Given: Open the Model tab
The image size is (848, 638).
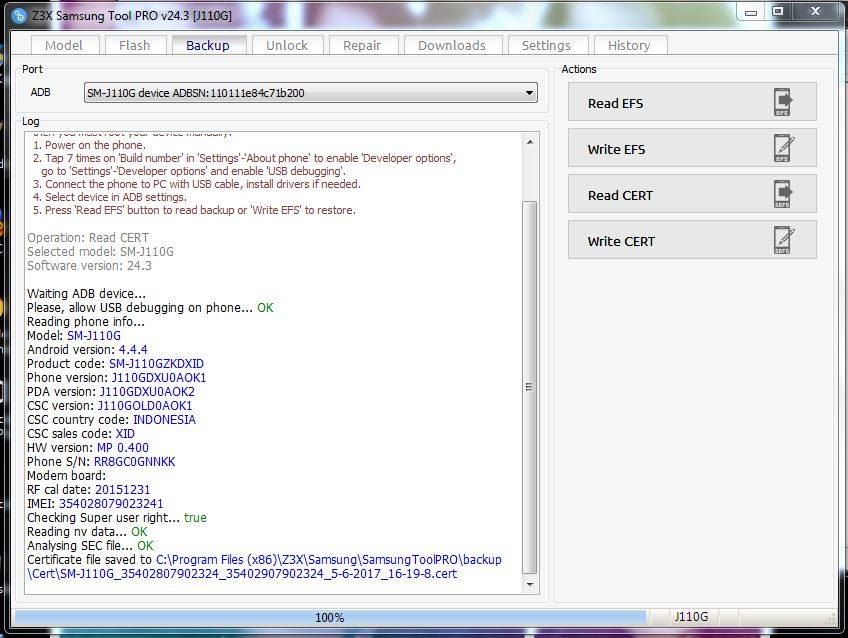Looking at the screenshot, I should point(64,45).
